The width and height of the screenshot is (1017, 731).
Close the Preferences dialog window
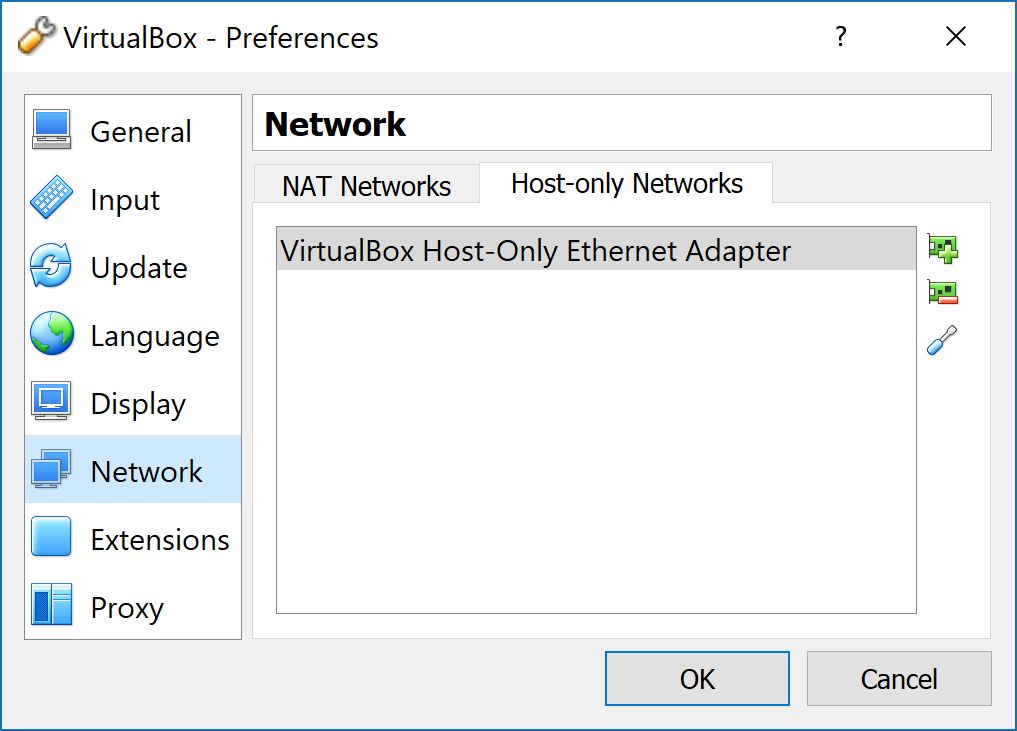click(x=956, y=36)
